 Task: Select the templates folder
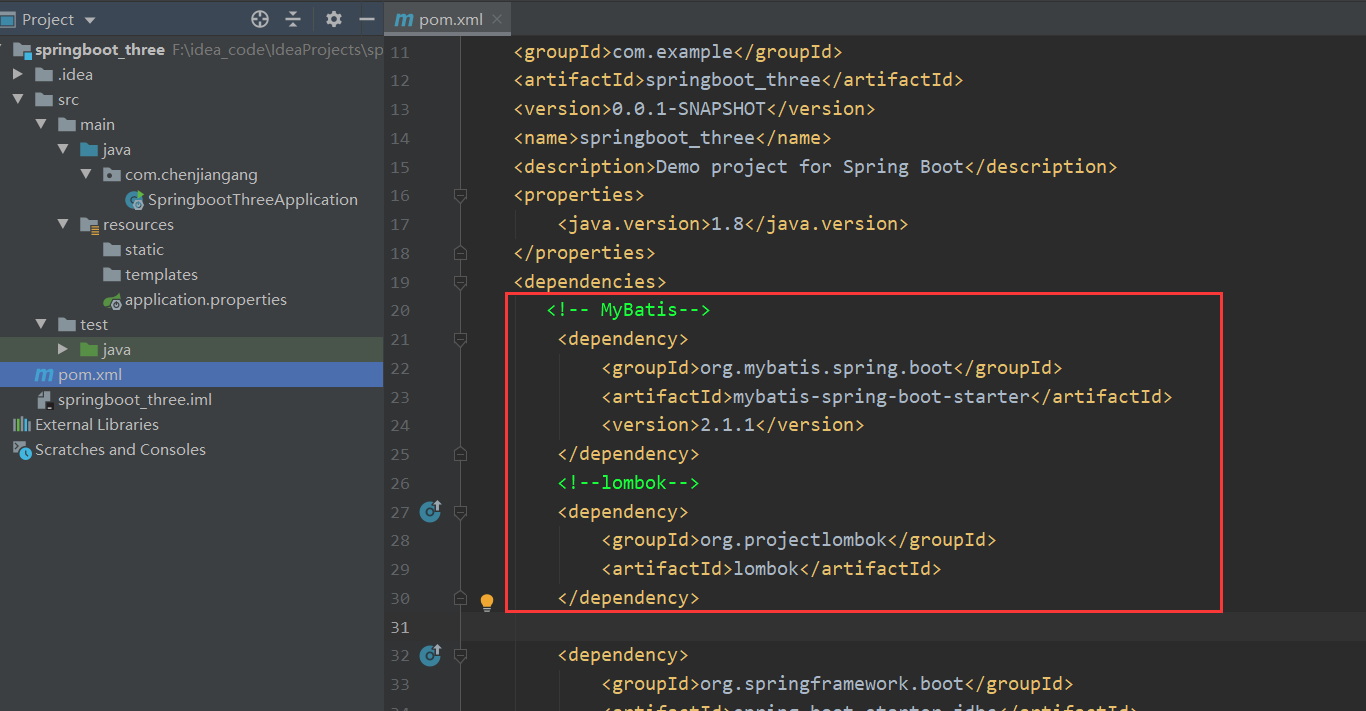161,275
